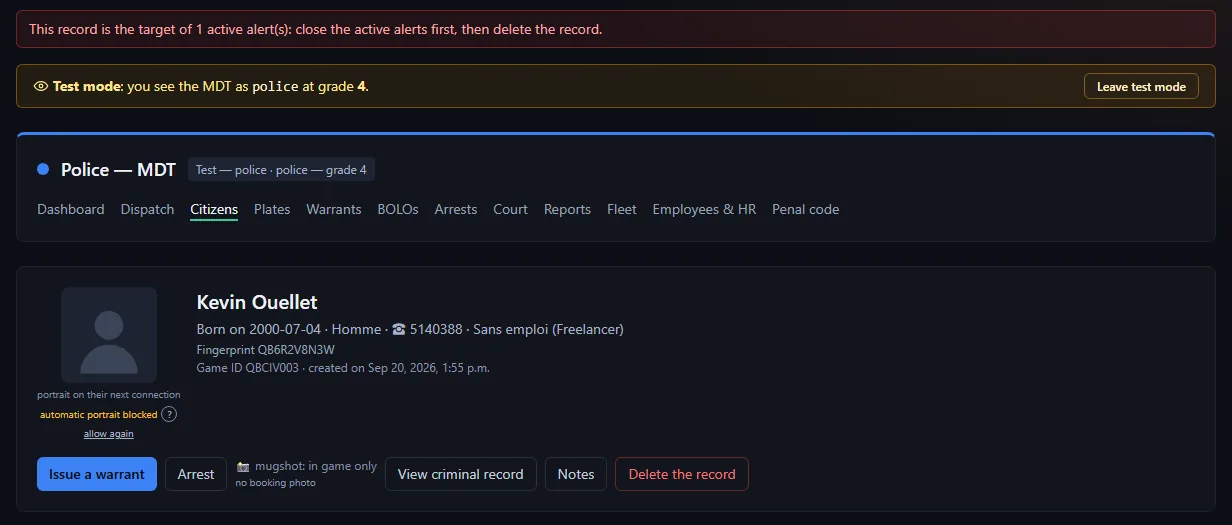Click the camera icon beside mugshot text
This screenshot has height=525, width=1232.
243,467
